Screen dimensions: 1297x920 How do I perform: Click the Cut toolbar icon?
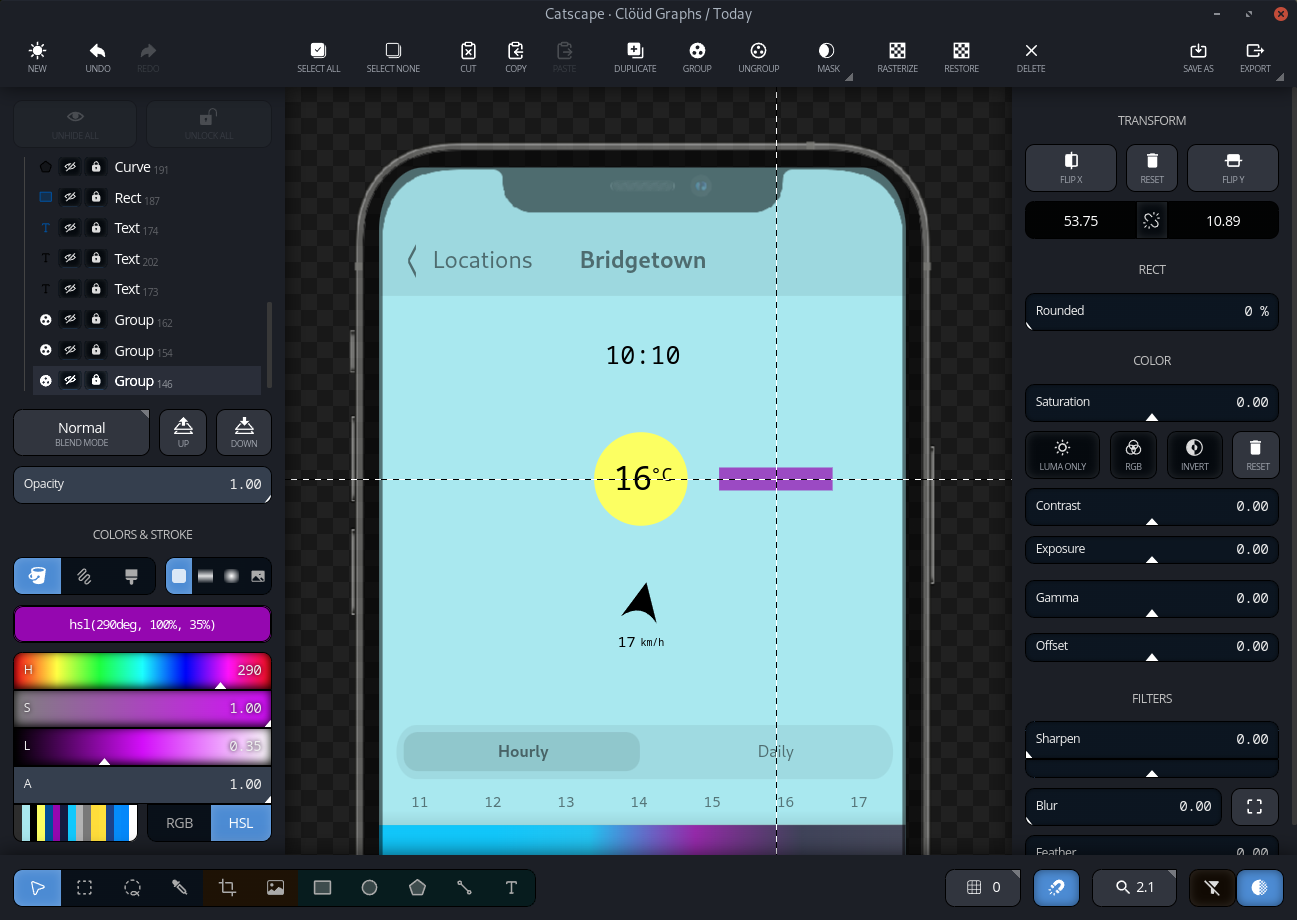pyautogui.click(x=468, y=58)
